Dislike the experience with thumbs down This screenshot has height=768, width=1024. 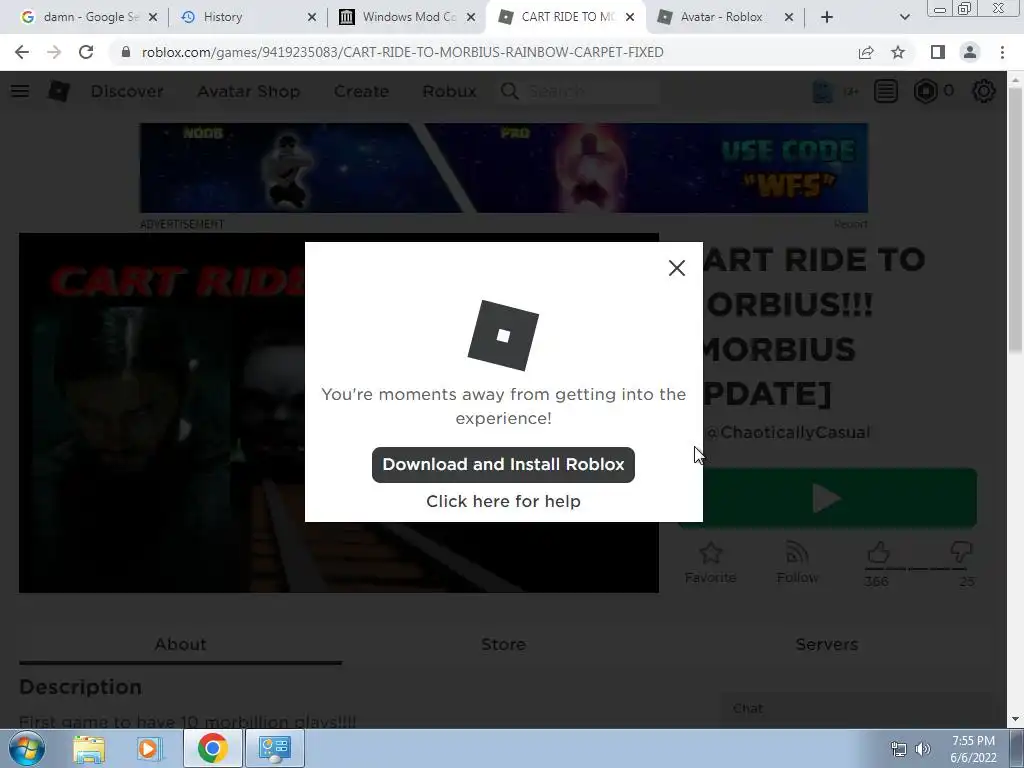pyautogui.click(x=961, y=553)
